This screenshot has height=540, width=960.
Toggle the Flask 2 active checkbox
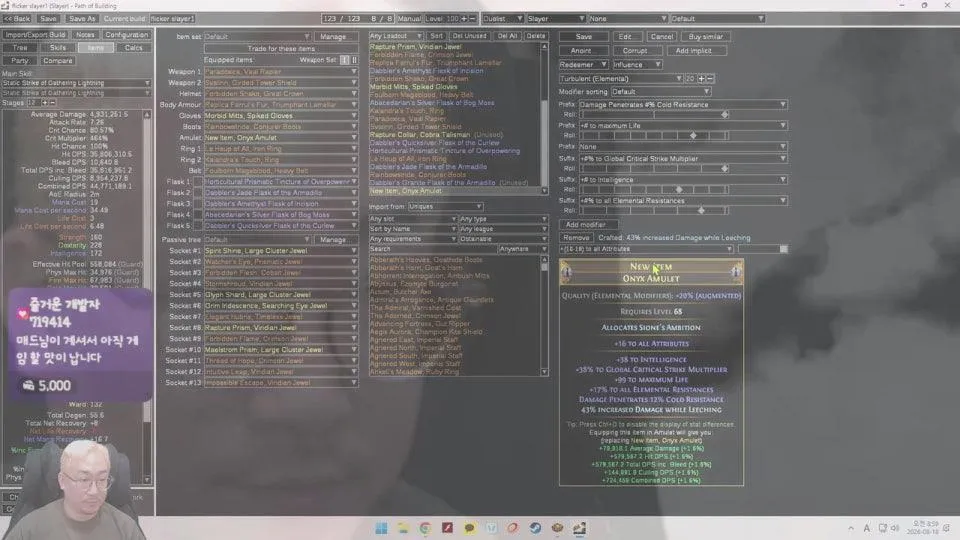198,193
